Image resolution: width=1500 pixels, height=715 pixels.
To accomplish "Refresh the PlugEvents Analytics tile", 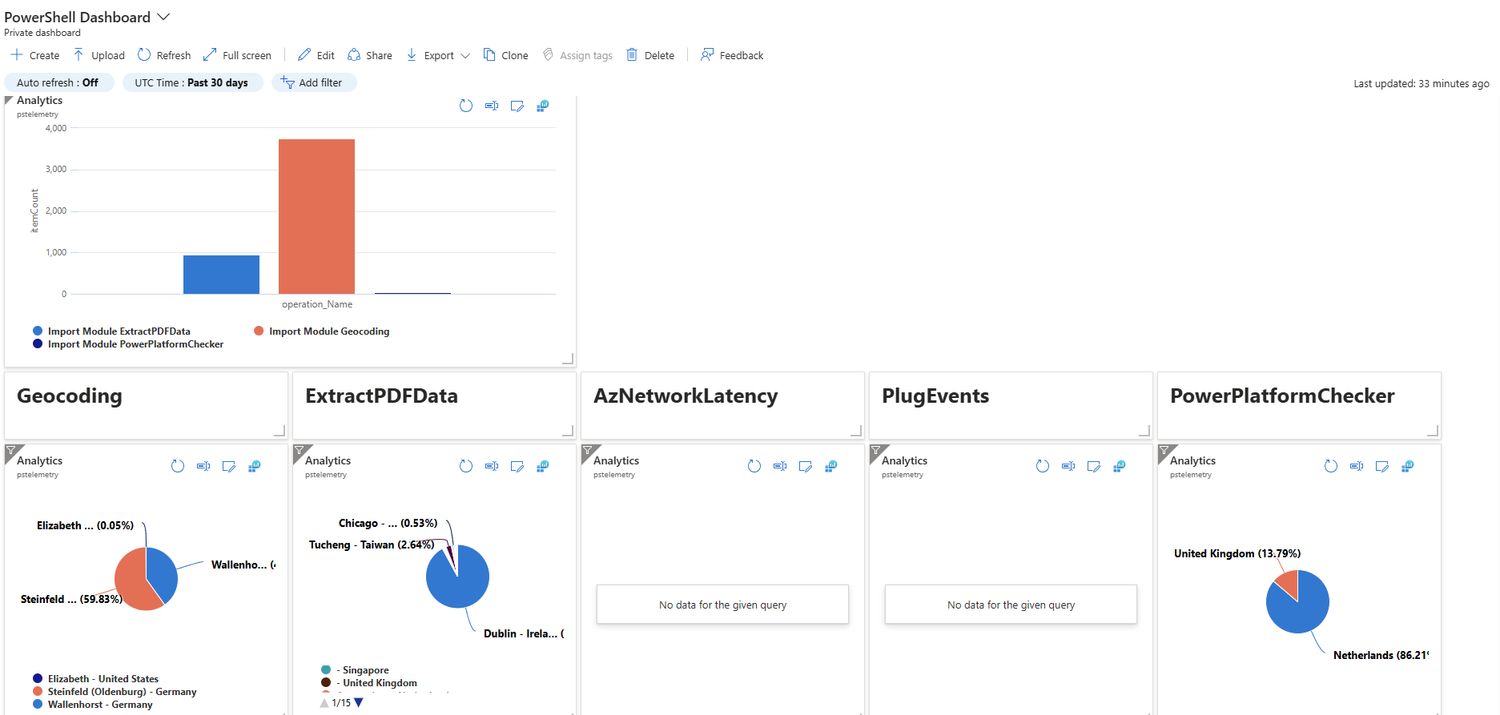I will pos(1043,466).
